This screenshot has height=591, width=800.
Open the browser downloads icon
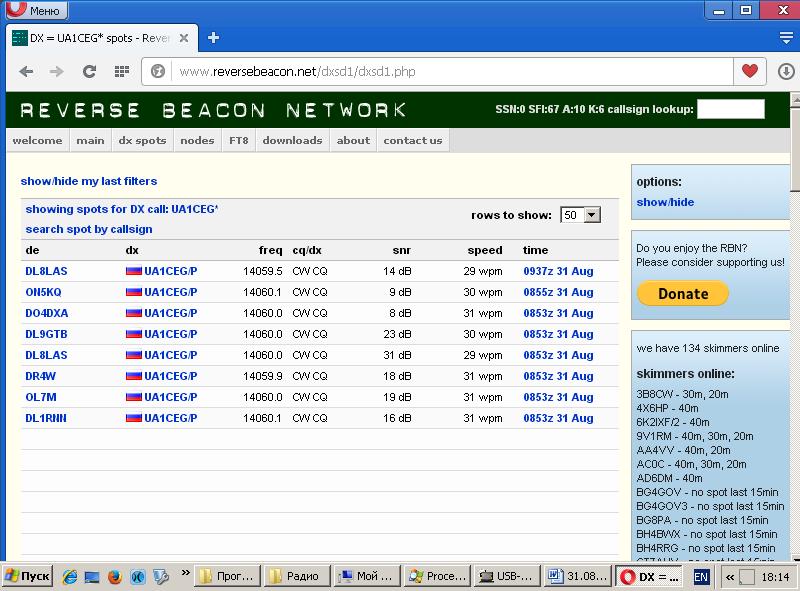786,71
